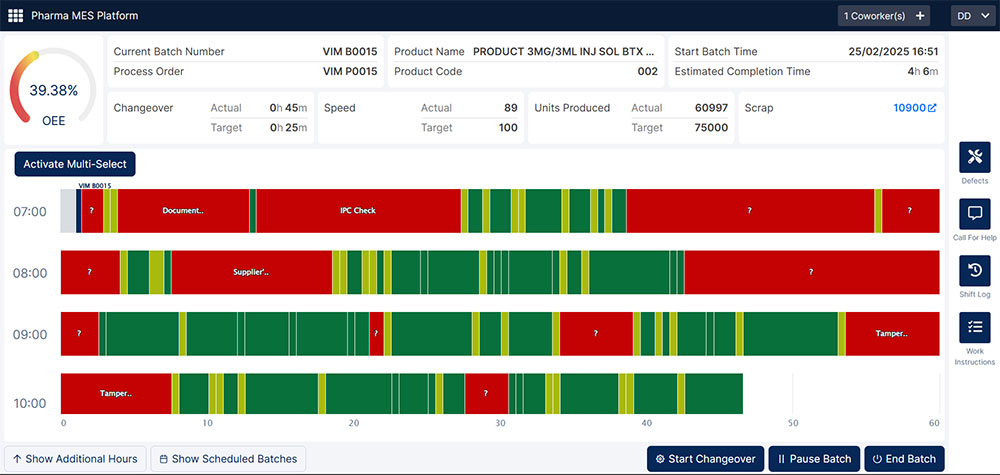This screenshot has height=475, width=1000.
Task: Select the 'Tamper..' segment in 09:00 row
Action: 892,333
